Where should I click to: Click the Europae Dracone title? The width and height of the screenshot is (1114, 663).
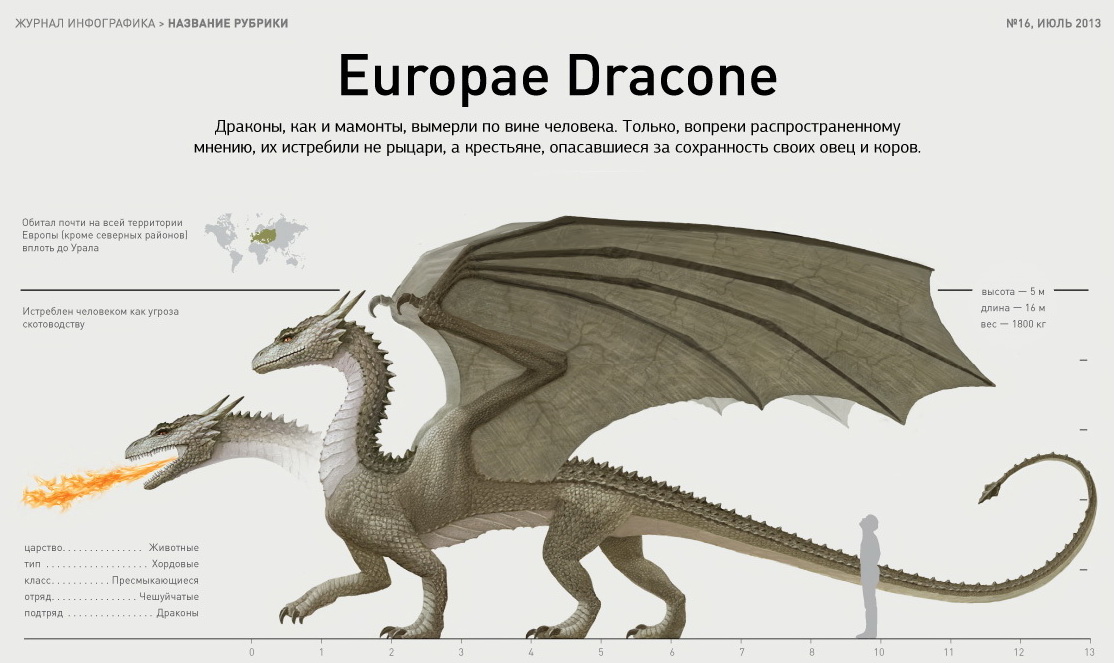click(557, 76)
